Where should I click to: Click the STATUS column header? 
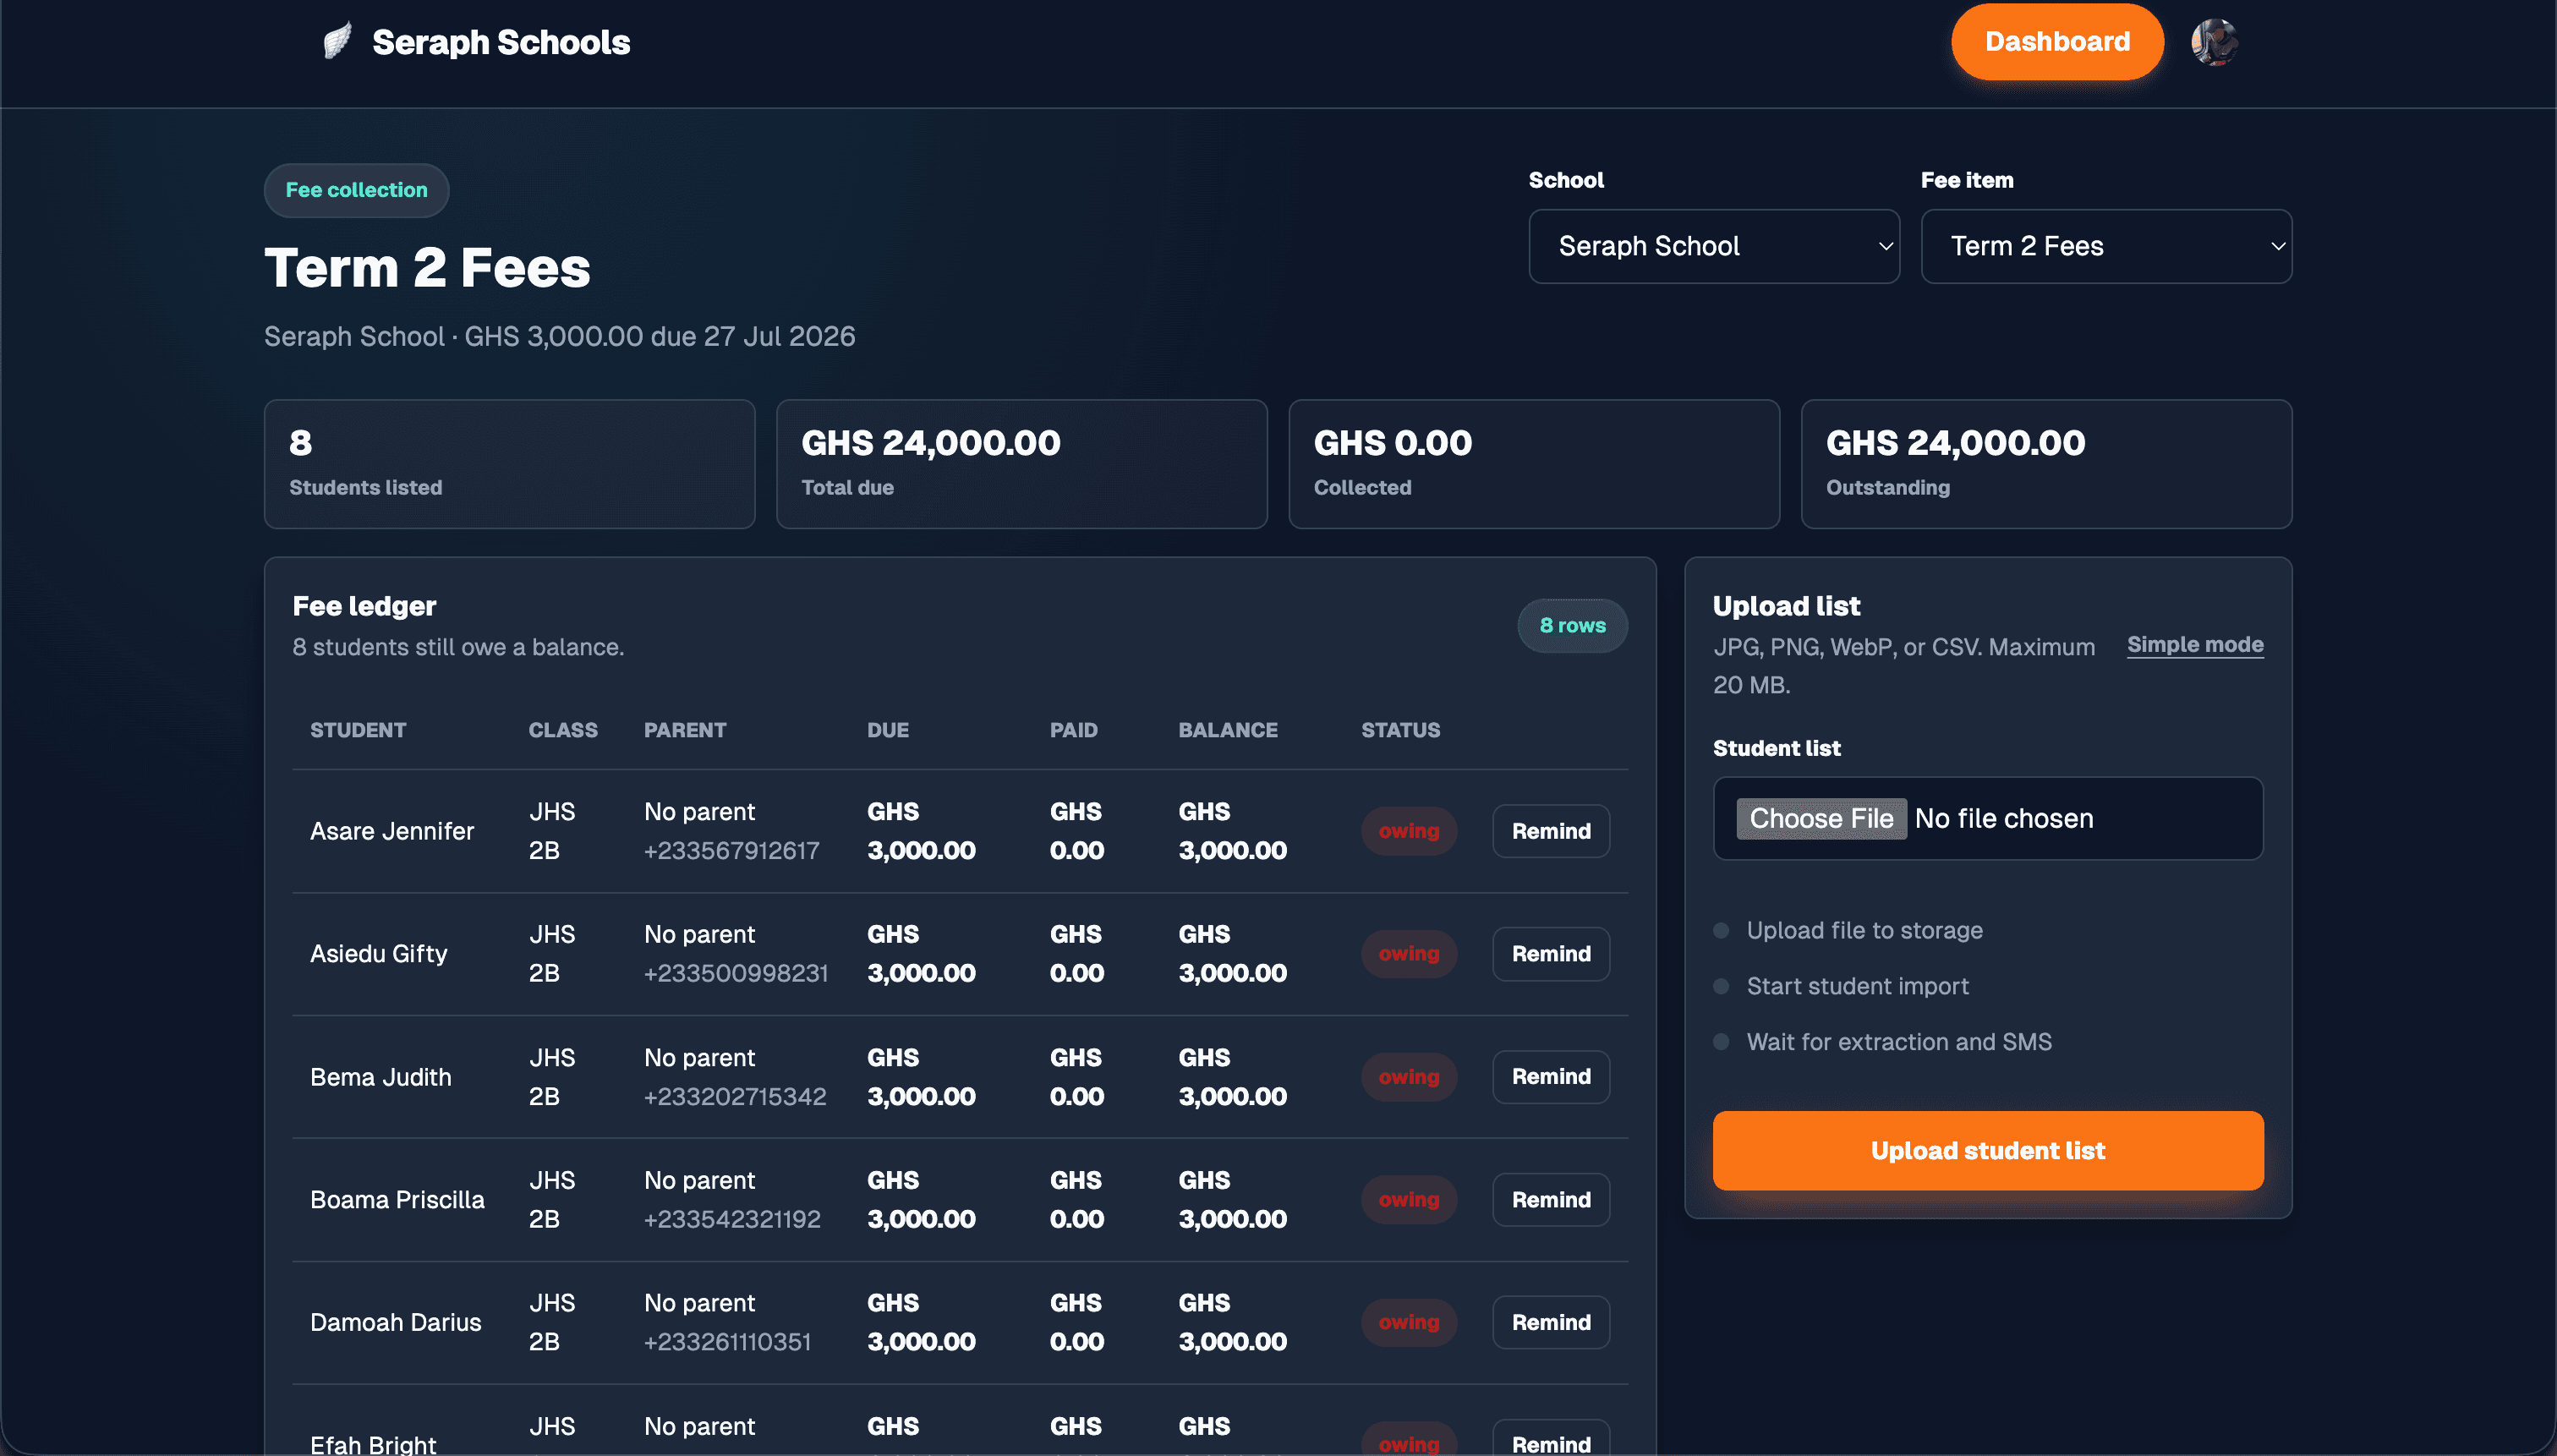coord(1400,730)
